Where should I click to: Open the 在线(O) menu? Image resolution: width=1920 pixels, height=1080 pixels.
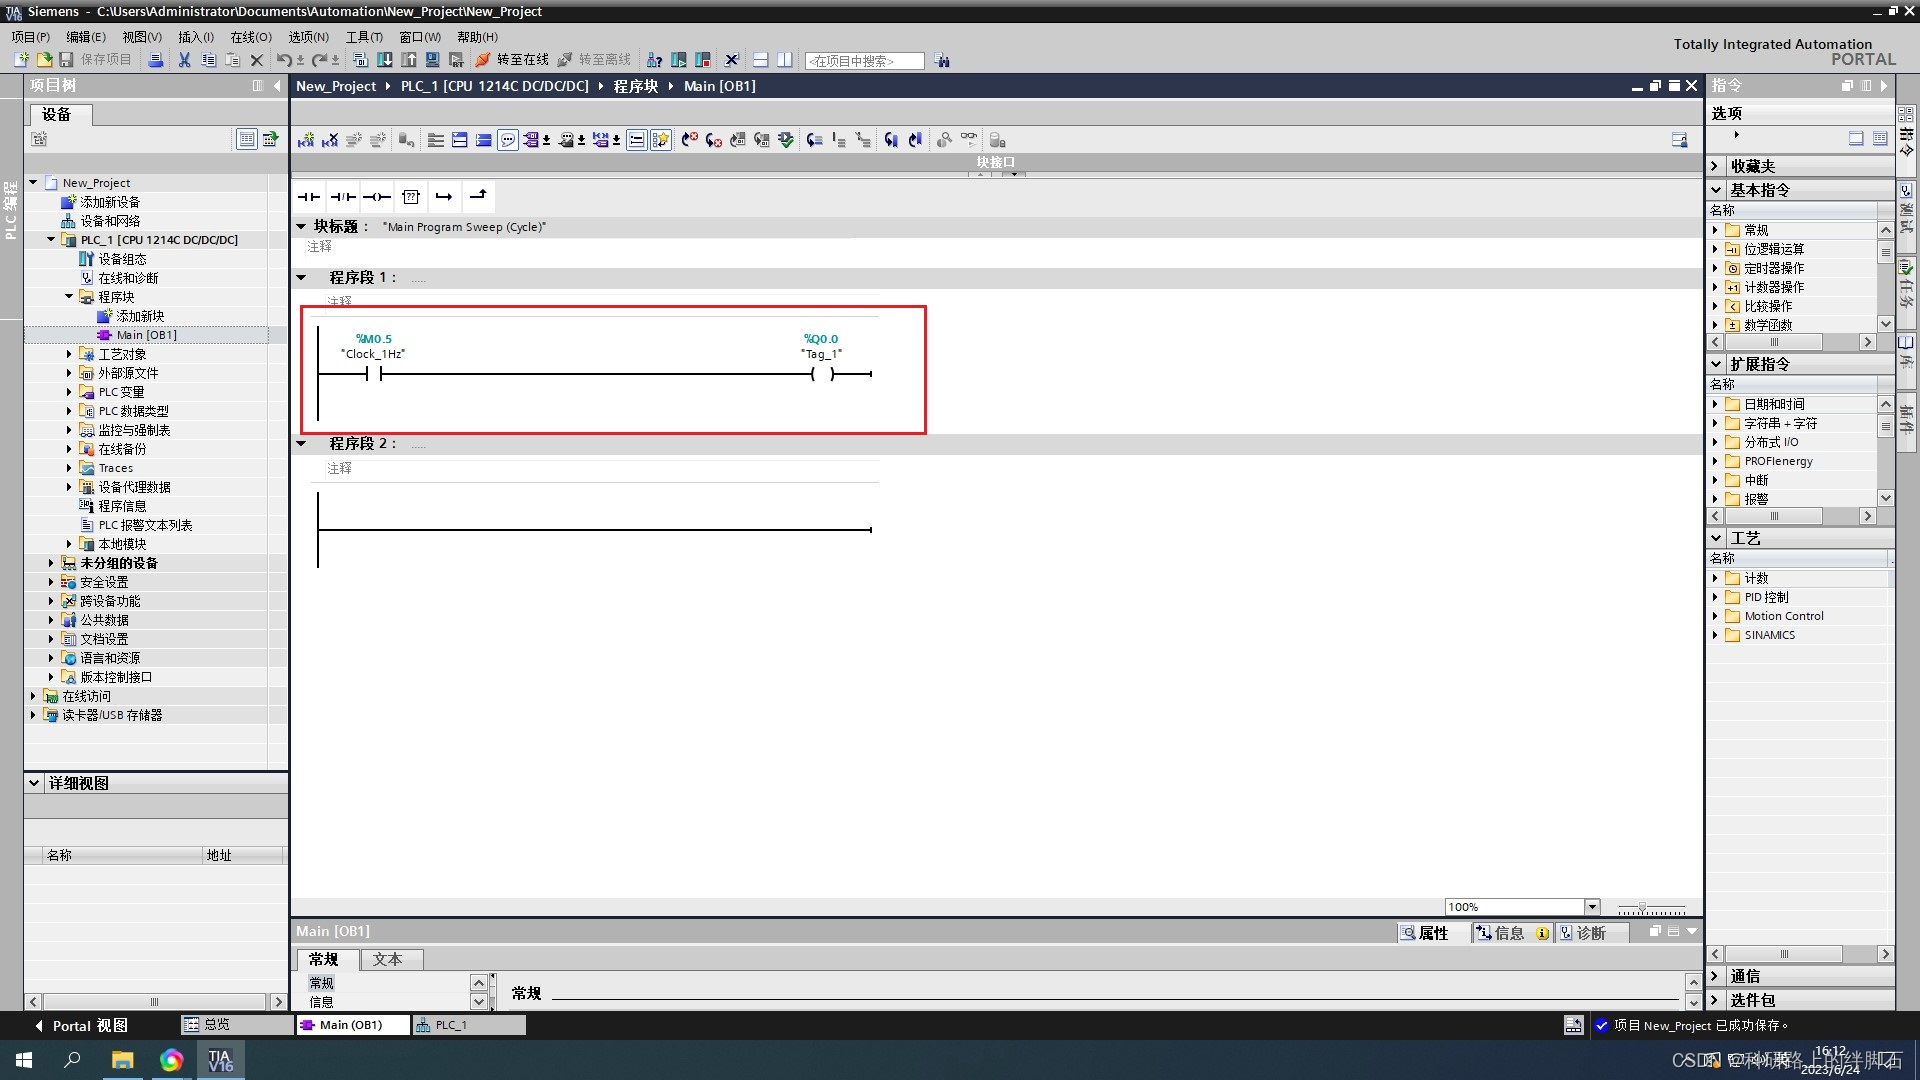tap(251, 37)
